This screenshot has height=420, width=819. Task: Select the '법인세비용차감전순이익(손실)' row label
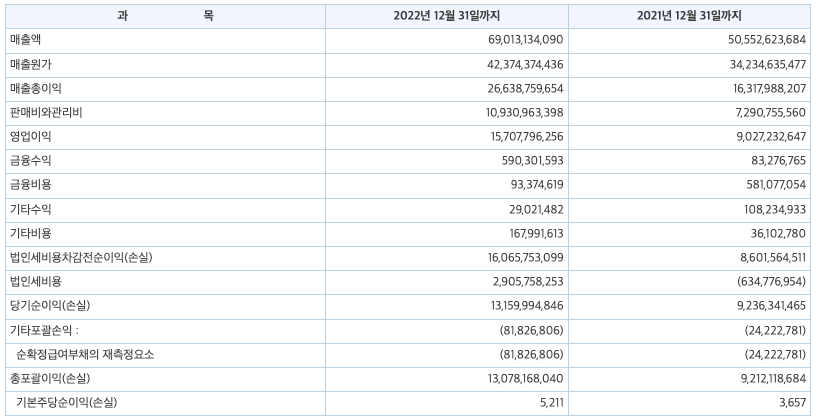coord(81,257)
